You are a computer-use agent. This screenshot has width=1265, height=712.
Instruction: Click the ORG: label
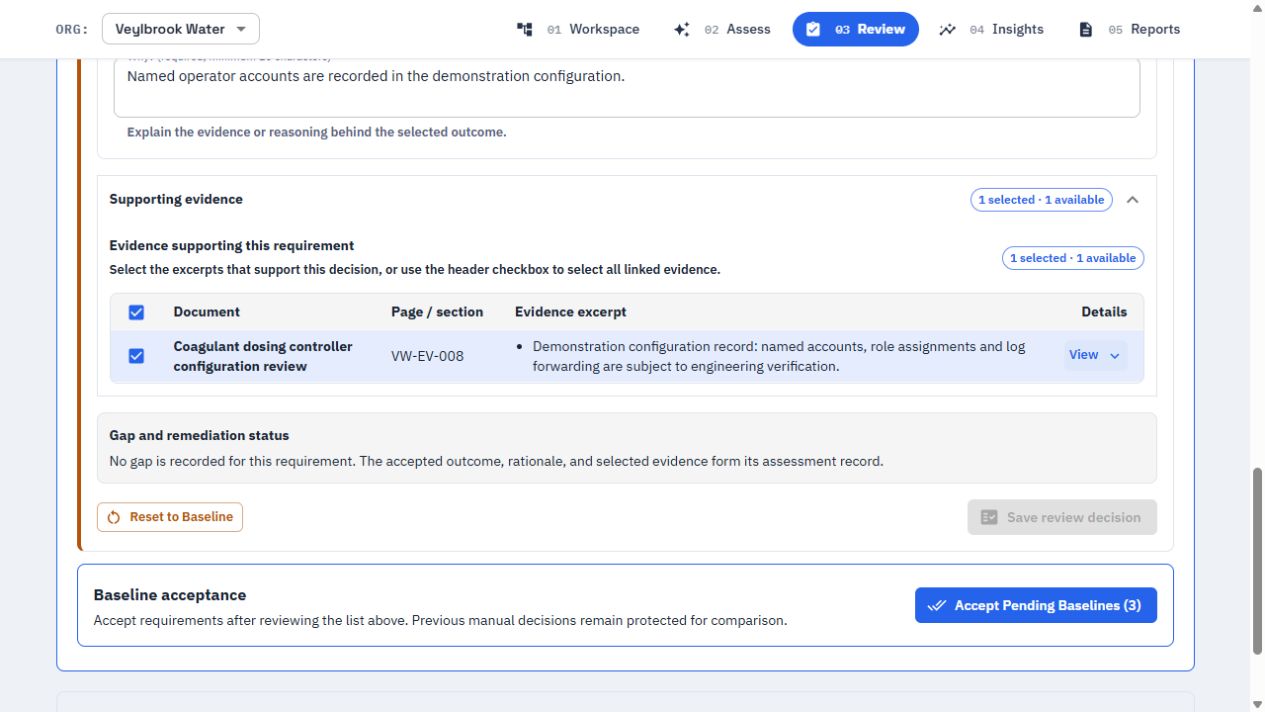click(x=72, y=29)
